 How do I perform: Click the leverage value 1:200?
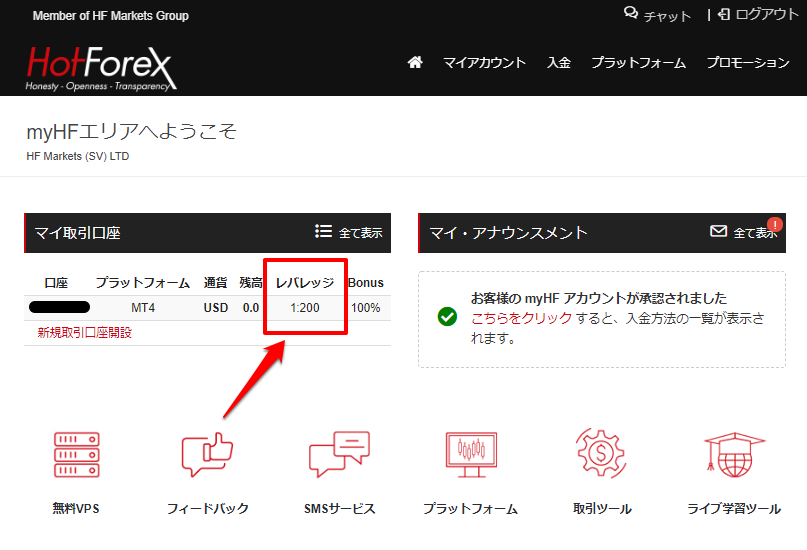(305, 308)
